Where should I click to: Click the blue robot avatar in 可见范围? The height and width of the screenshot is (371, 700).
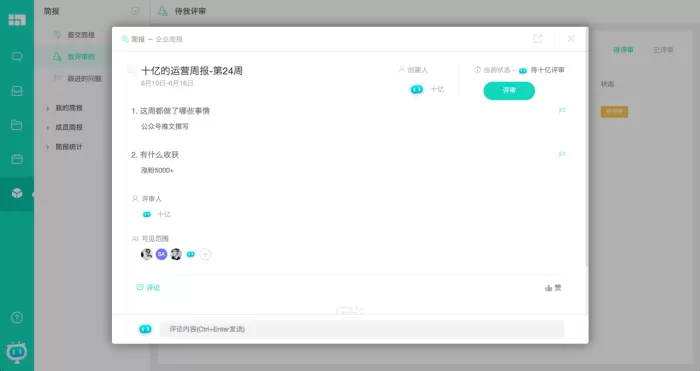[191, 254]
